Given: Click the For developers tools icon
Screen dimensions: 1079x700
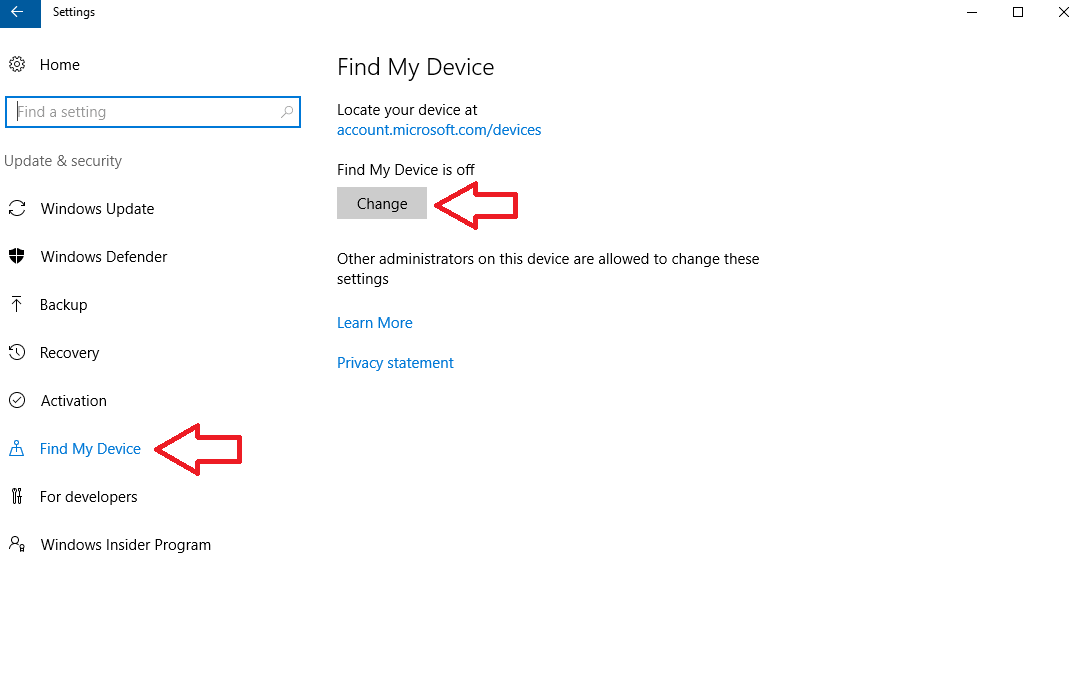Looking at the screenshot, I should coord(17,497).
